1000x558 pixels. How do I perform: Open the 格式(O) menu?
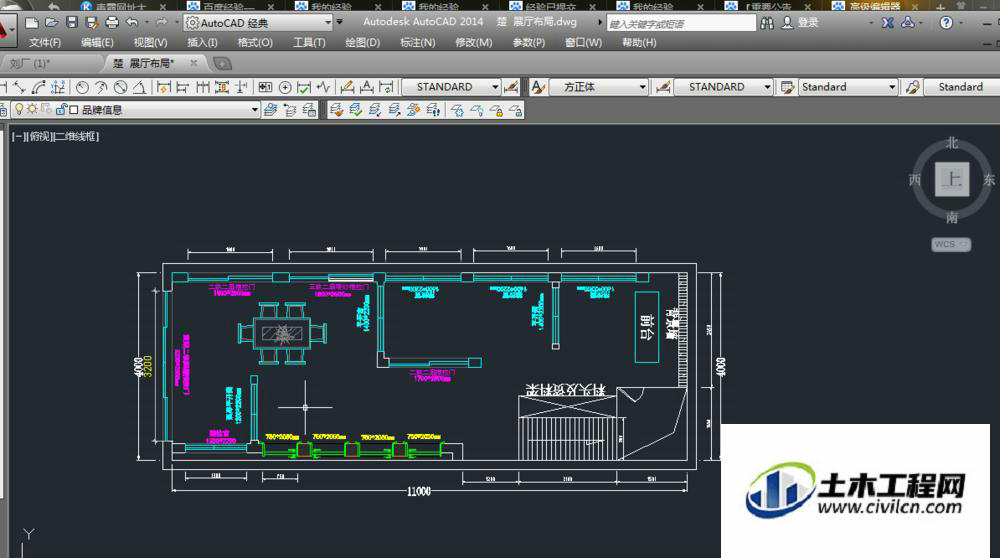click(255, 43)
